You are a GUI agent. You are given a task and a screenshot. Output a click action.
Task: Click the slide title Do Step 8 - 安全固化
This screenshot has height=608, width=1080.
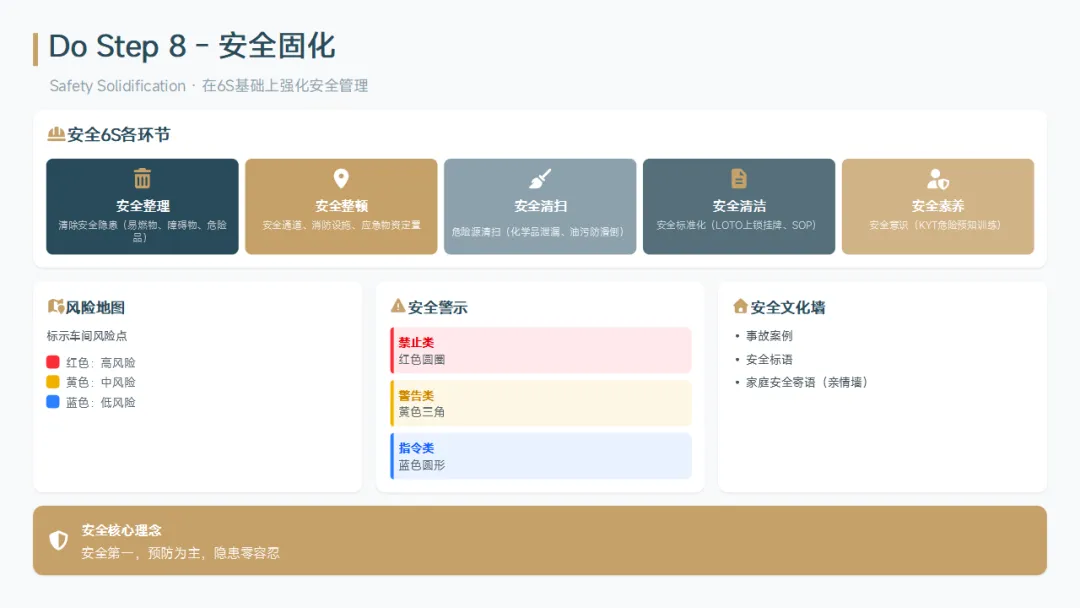click(191, 47)
